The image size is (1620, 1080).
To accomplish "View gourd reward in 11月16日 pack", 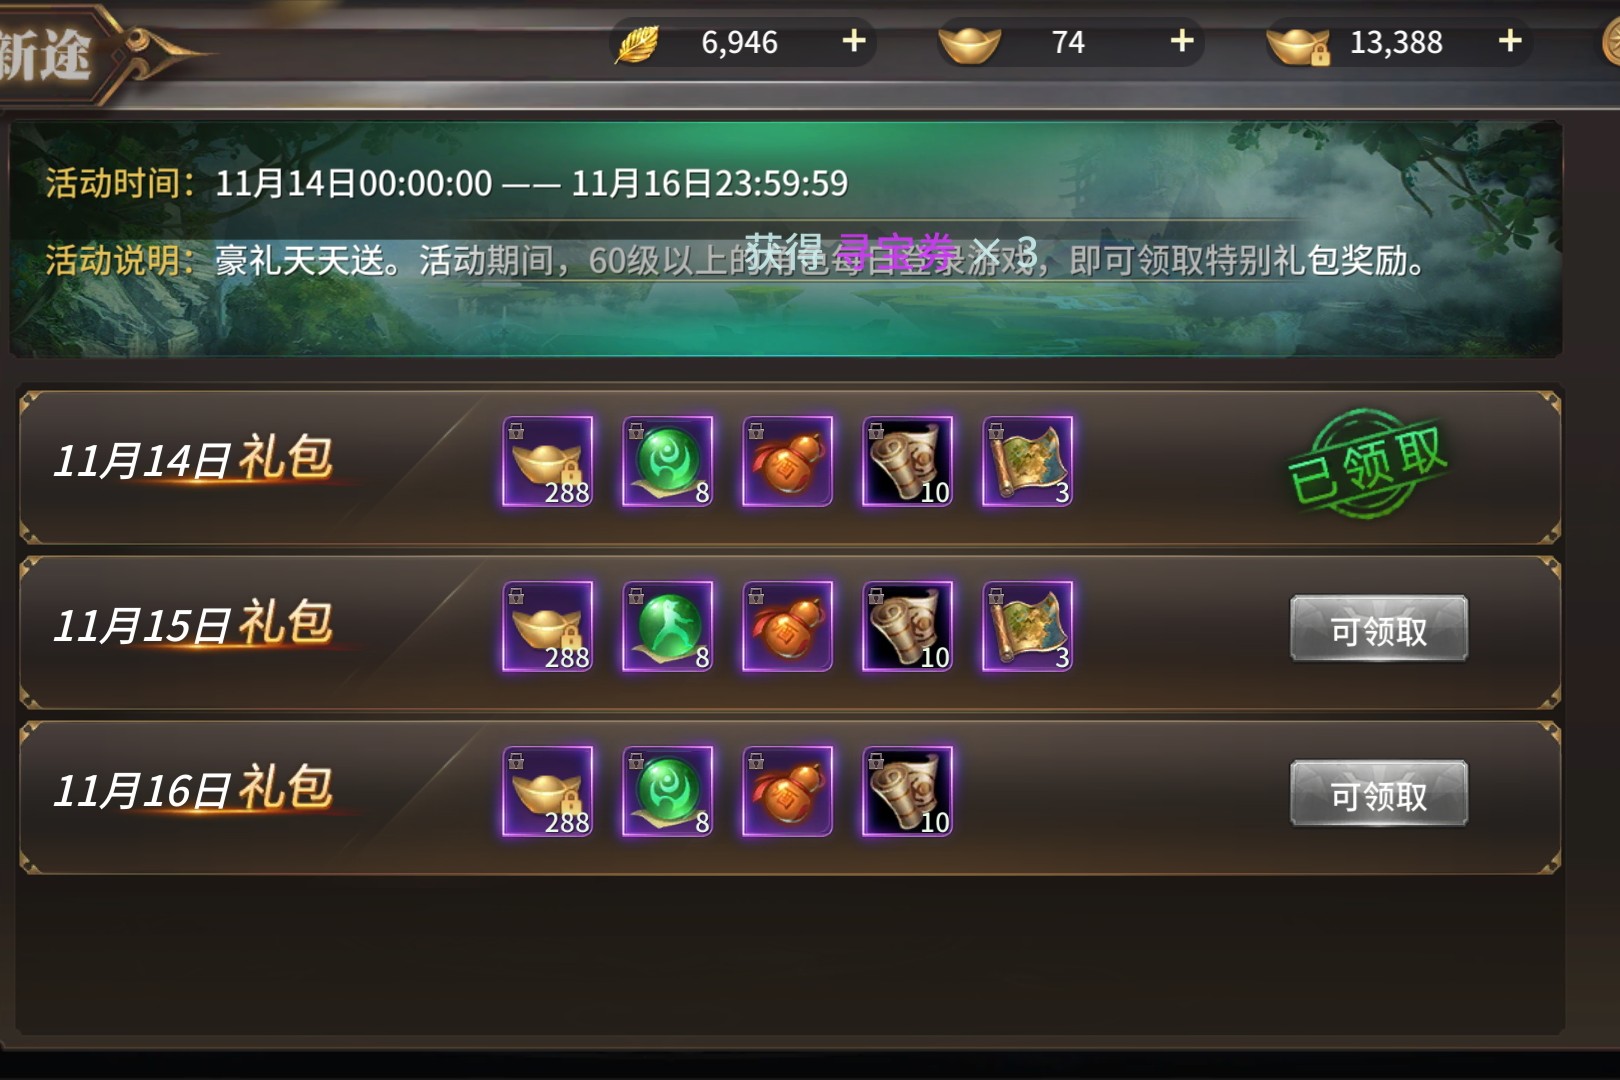I will click(788, 792).
